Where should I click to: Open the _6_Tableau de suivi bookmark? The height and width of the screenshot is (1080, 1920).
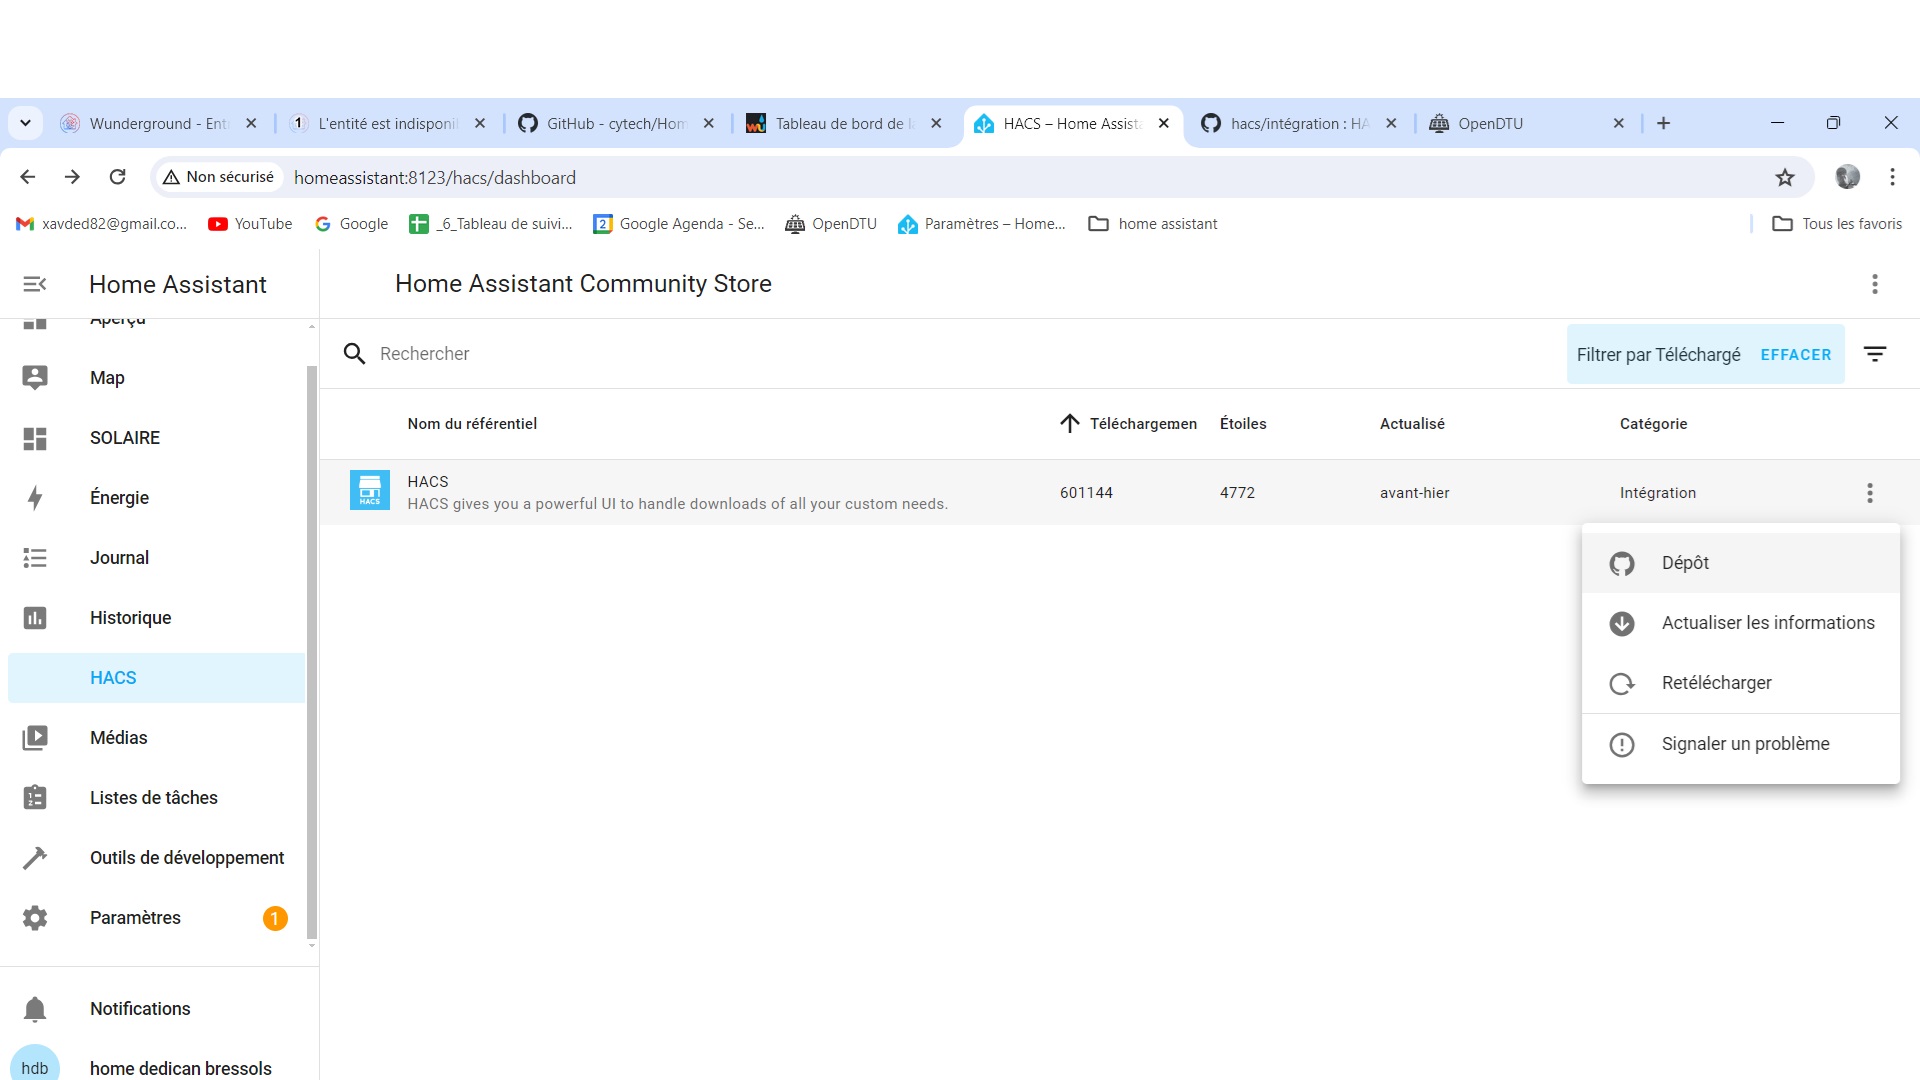pyautogui.click(x=491, y=224)
